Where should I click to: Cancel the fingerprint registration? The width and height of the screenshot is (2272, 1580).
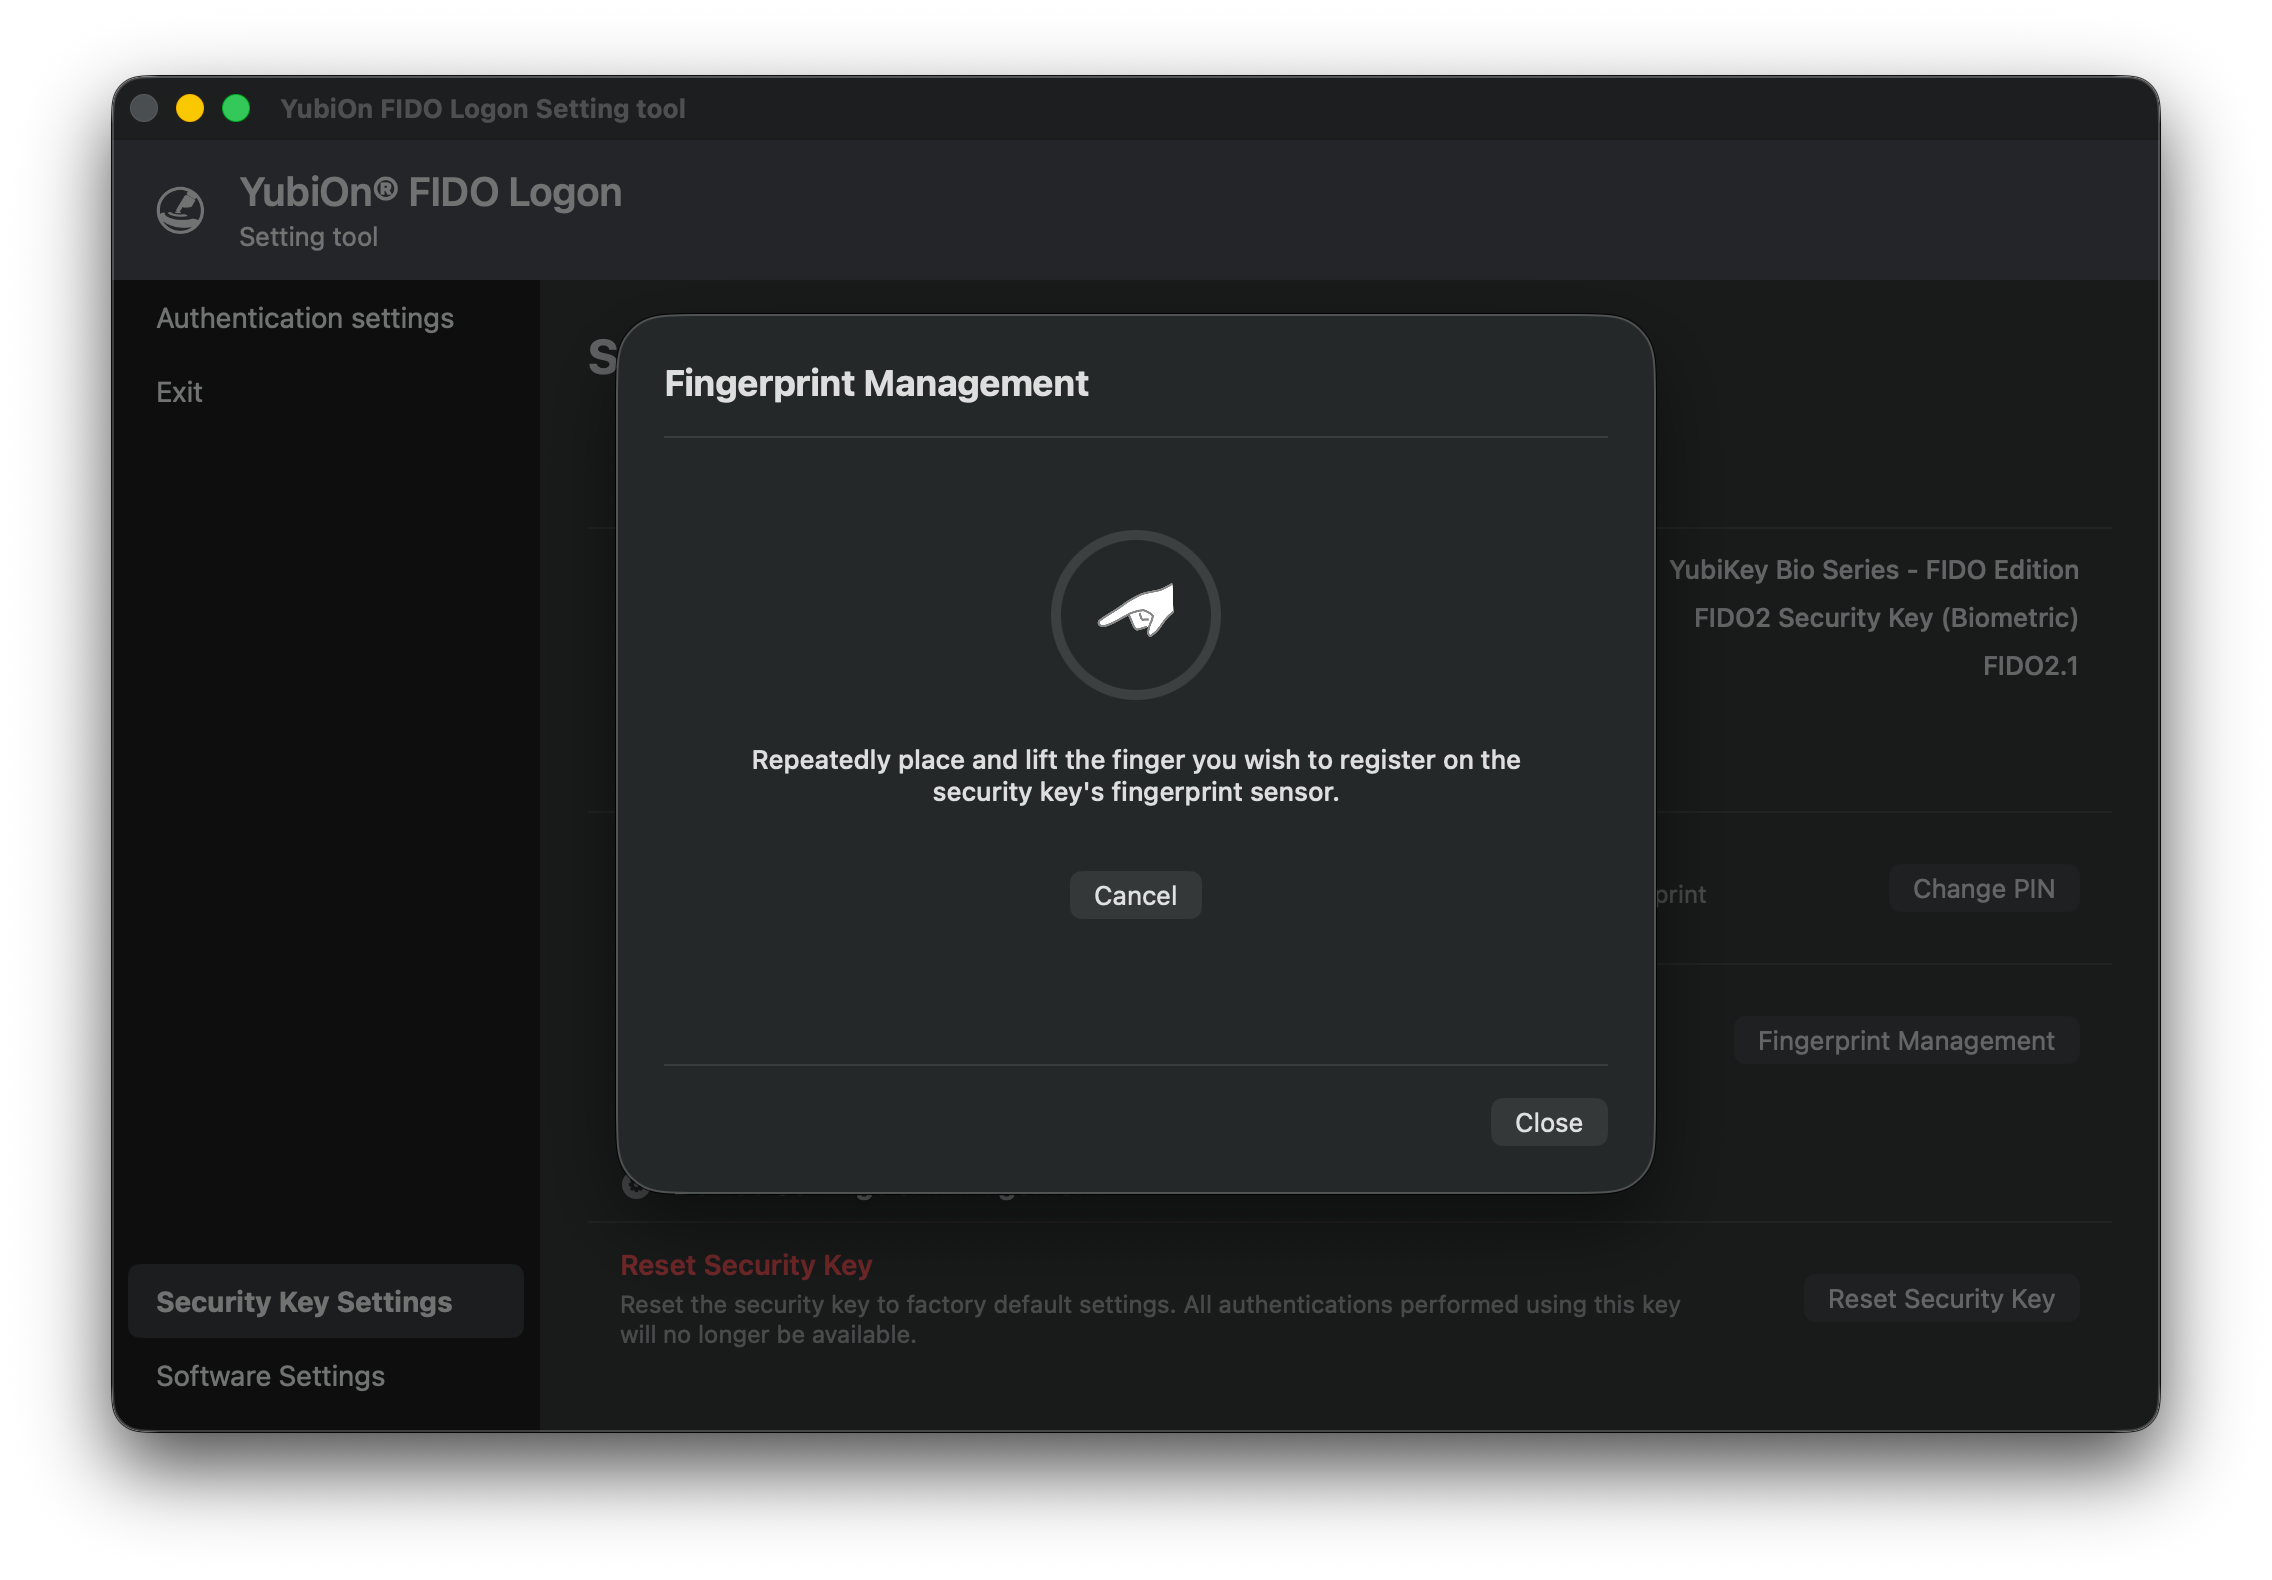tap(1135, 895)
